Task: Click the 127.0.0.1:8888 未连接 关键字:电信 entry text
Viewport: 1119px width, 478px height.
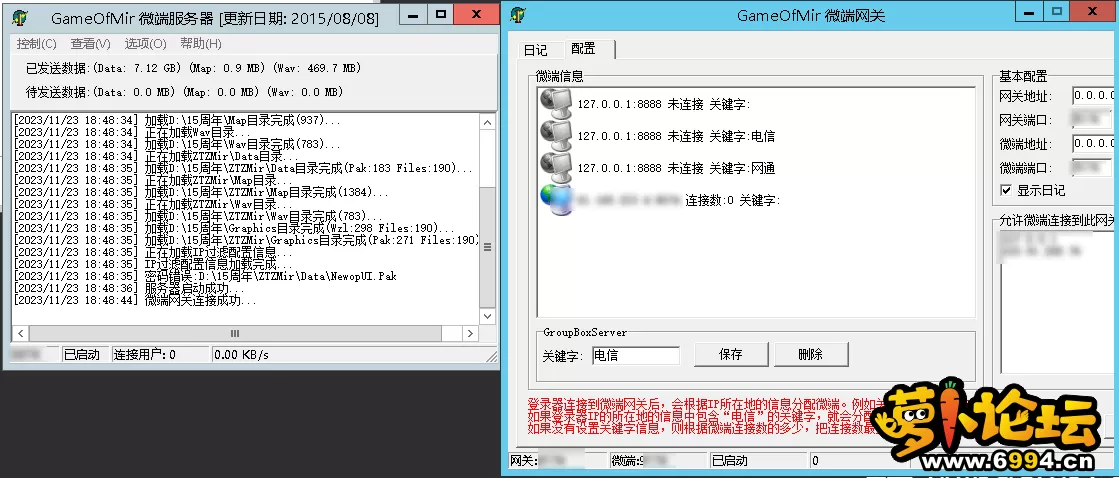Action: [676, 136]
